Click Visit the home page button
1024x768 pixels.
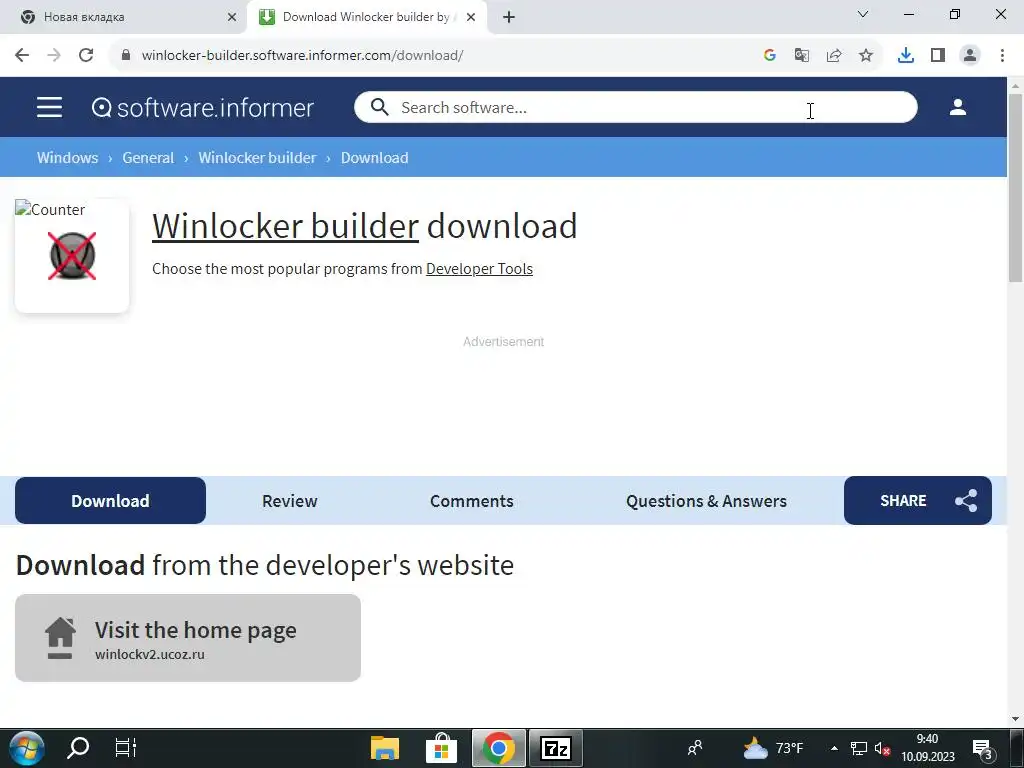pyautogui.click(x=188, y=638)
